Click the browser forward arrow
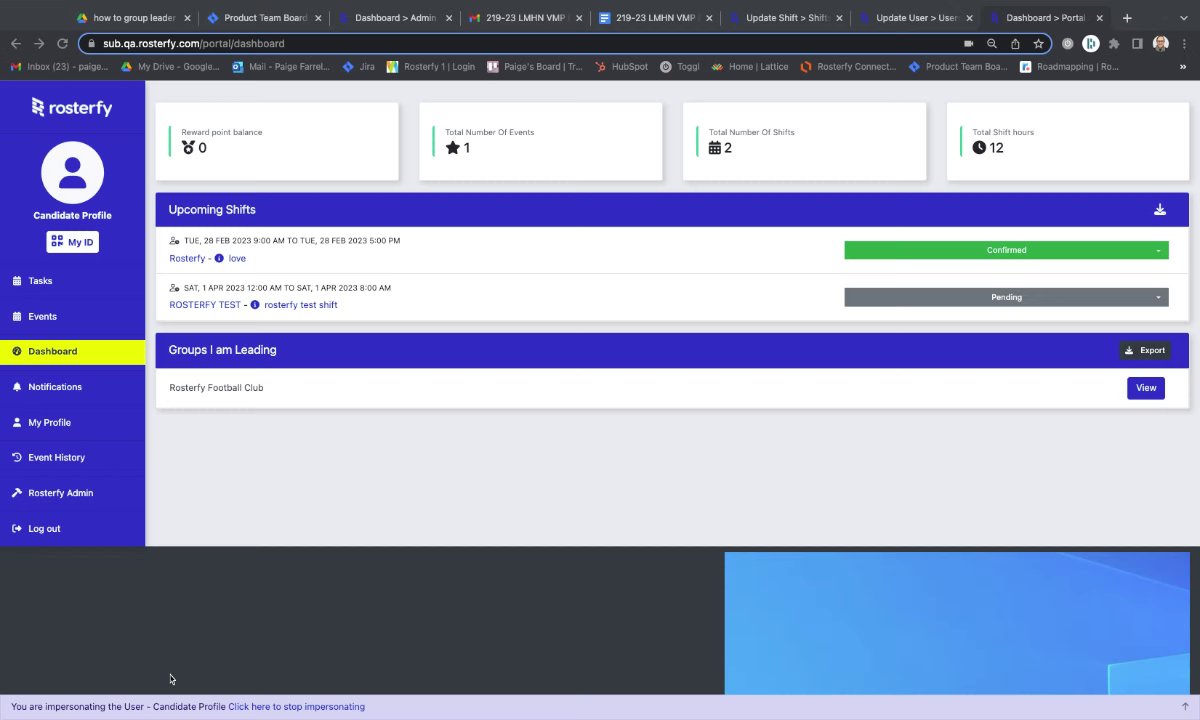The height and width of the screenshot is (720, 1200). tap(39, 44)
